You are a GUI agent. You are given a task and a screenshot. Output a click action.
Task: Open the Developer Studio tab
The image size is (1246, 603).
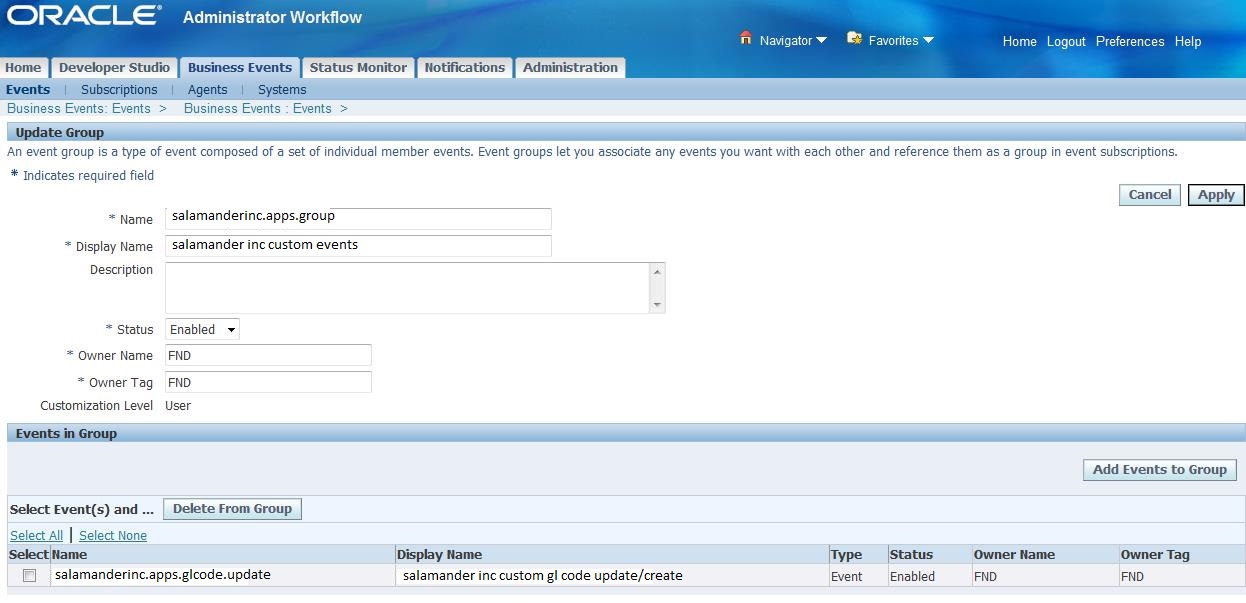(114, 67)
